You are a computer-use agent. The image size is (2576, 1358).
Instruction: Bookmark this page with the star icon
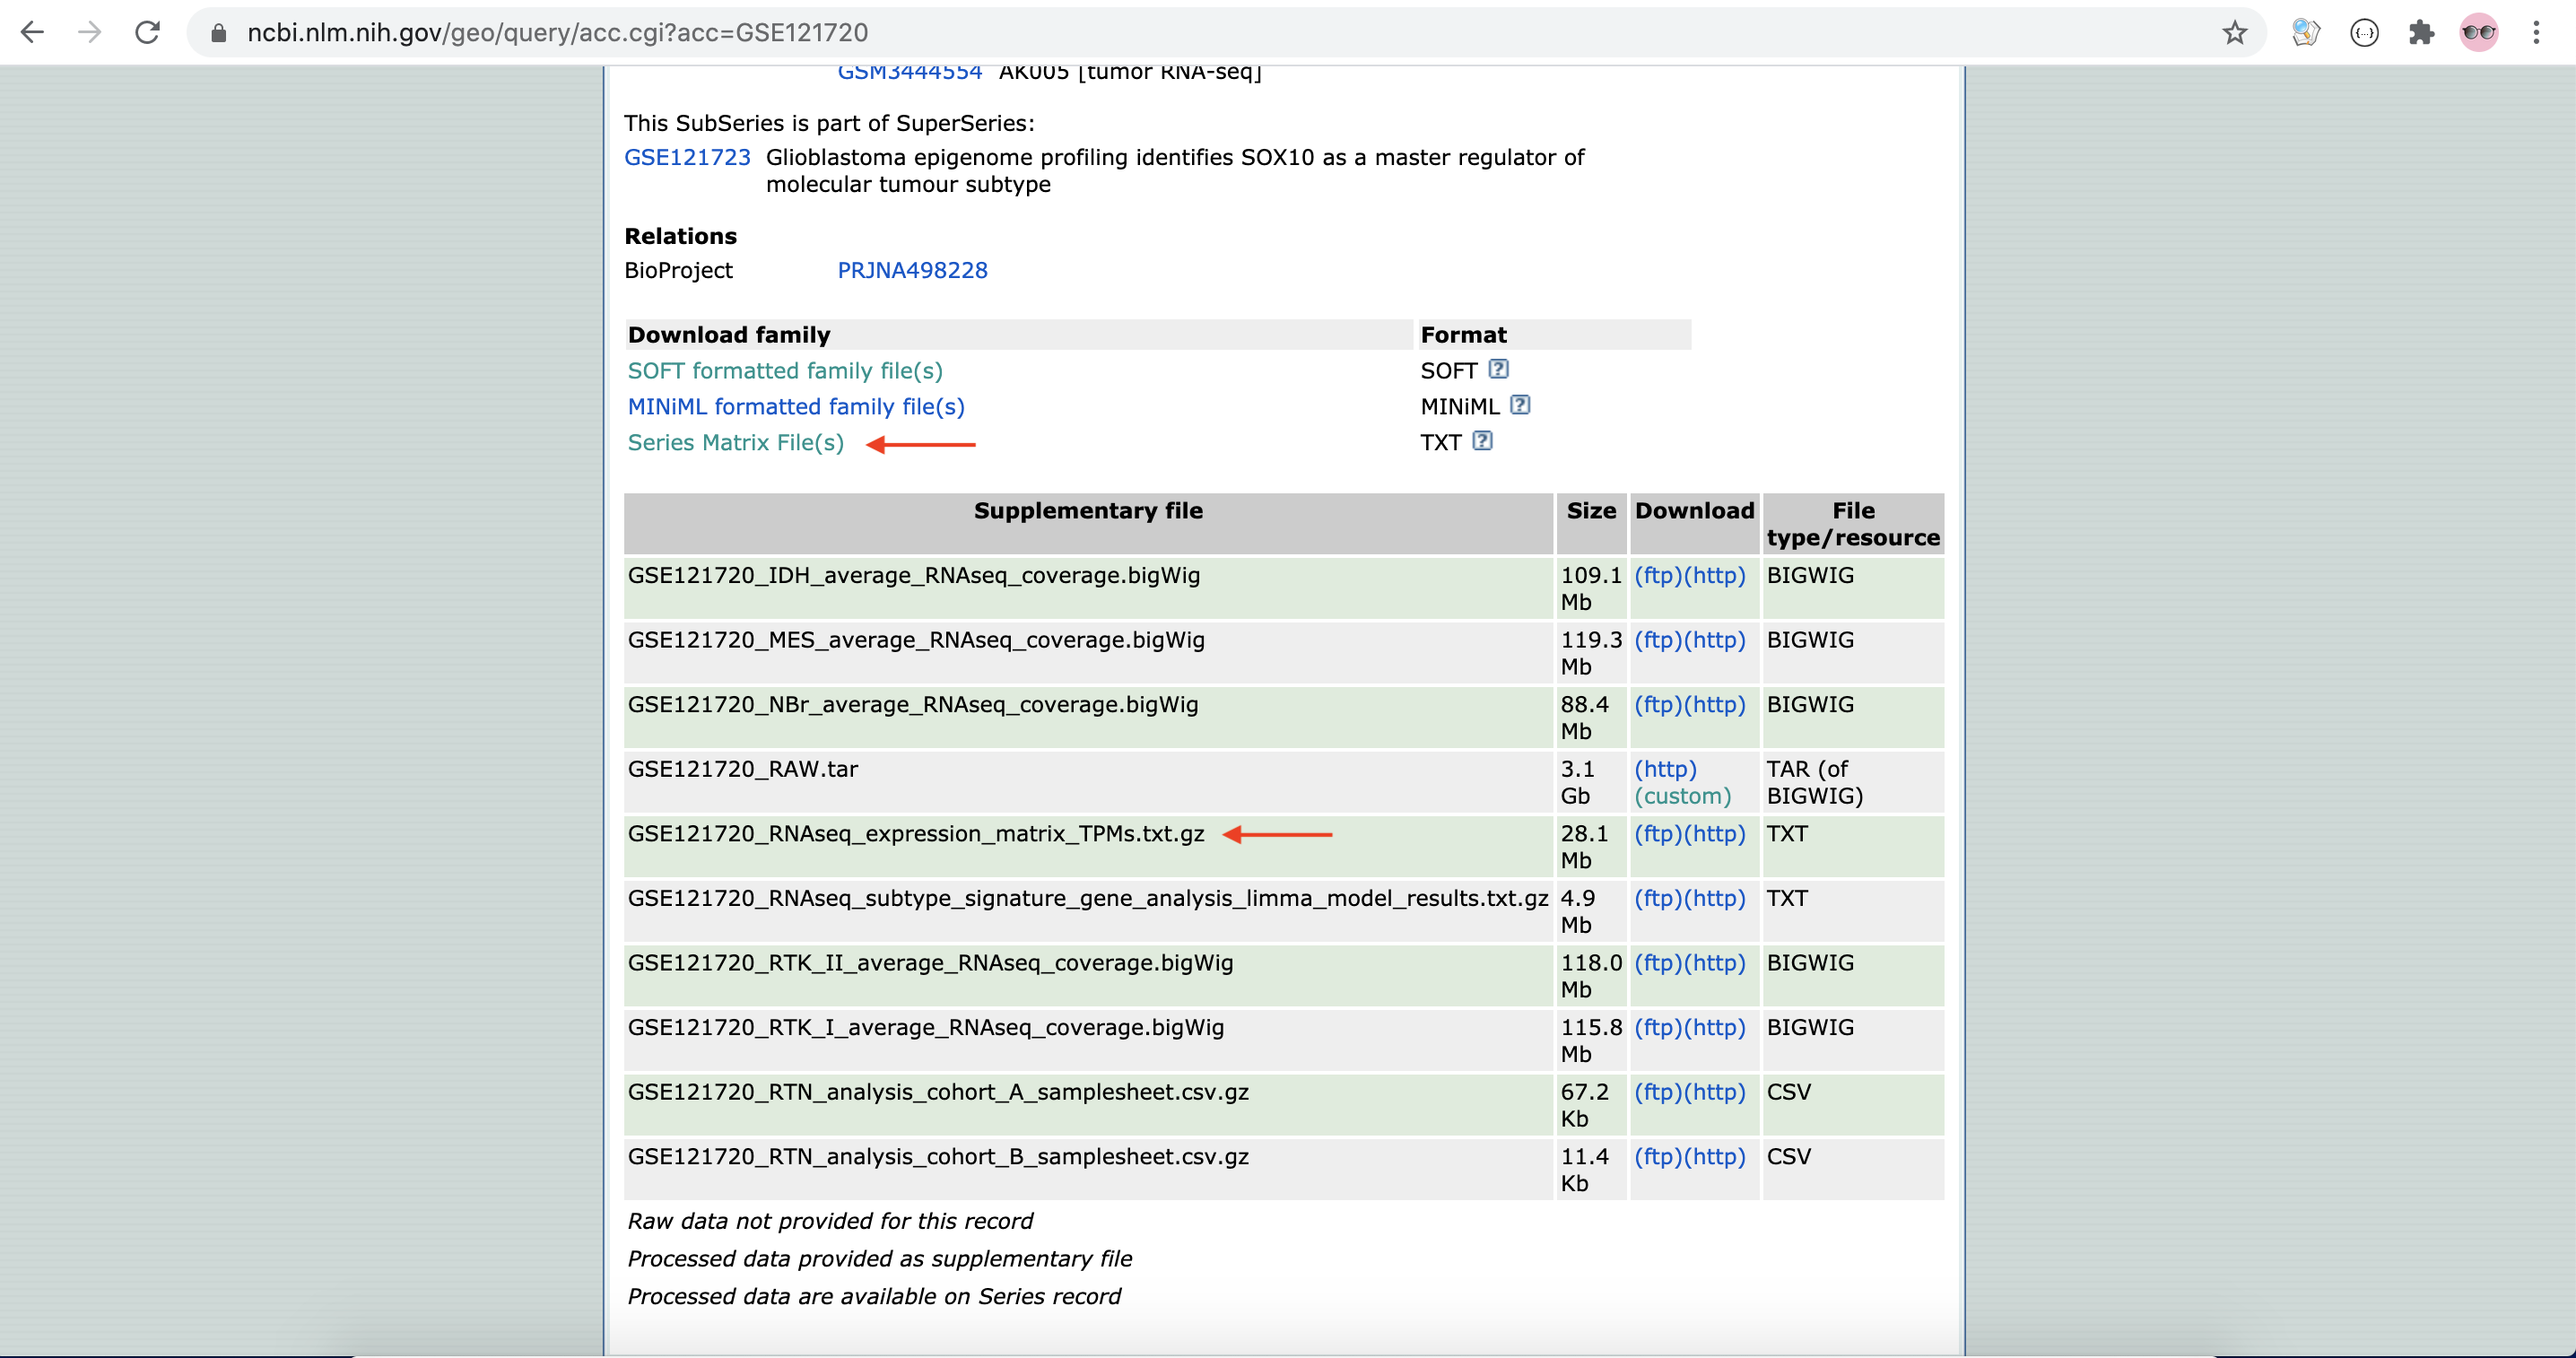click(x=2234, y=33)
